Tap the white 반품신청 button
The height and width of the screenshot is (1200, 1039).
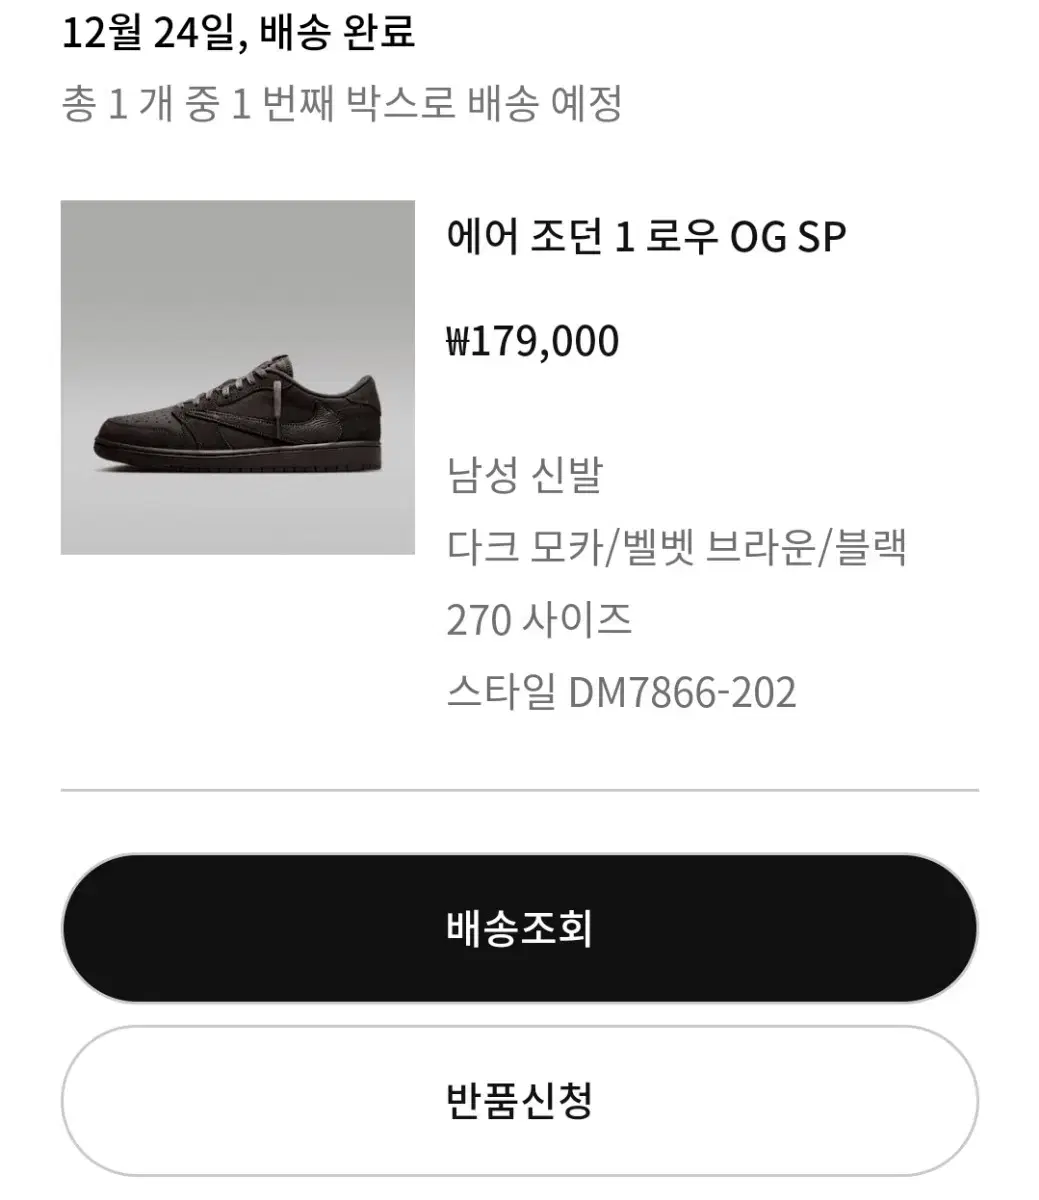click(519, 1101)
